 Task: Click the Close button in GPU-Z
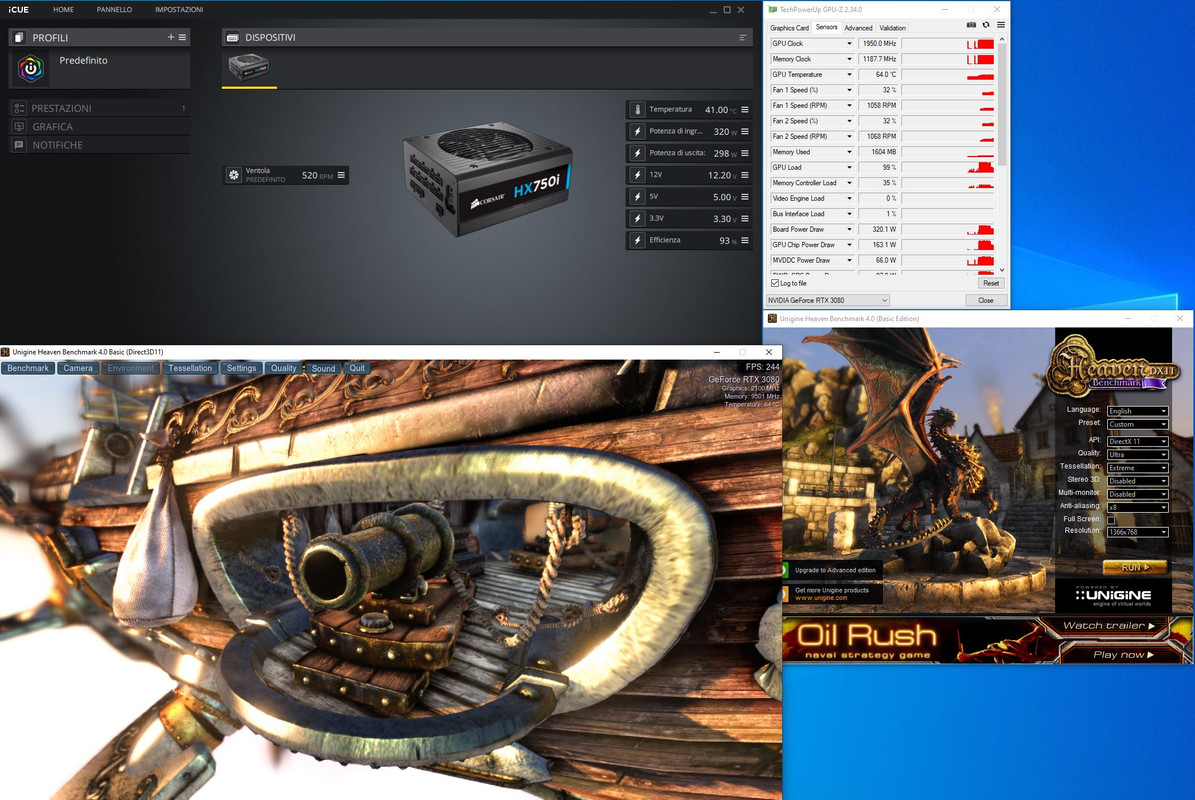(x=985, y=300)
